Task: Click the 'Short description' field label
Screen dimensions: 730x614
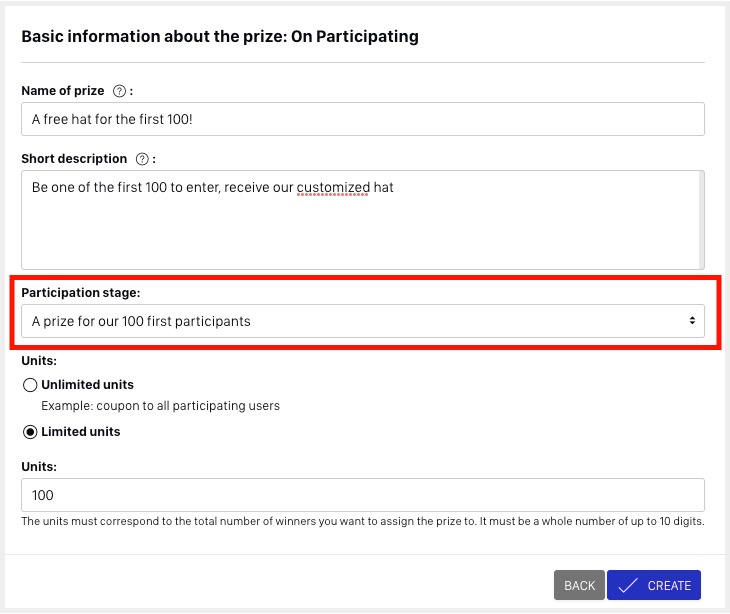Action: (74, 159)
